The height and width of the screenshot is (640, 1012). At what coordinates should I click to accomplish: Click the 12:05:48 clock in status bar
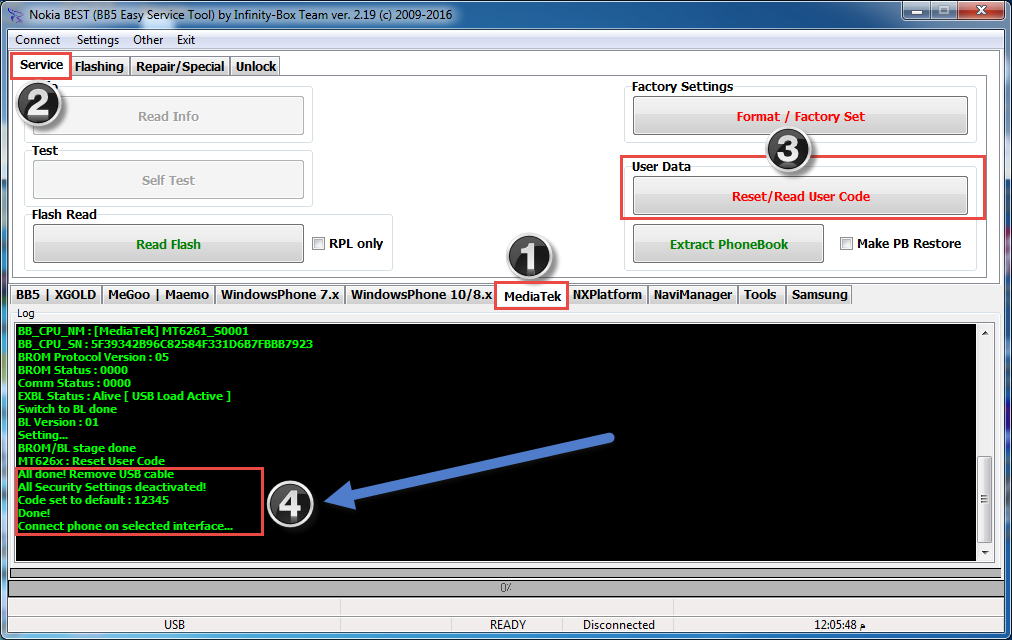[x=839, y=625]
